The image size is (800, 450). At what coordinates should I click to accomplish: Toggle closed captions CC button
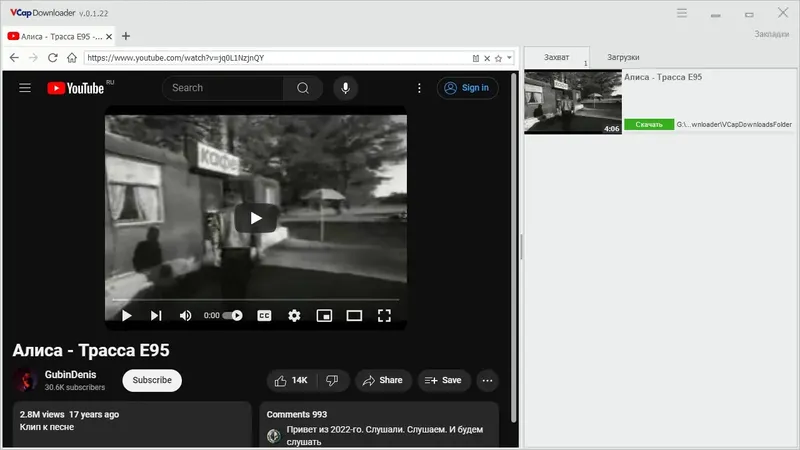click(264, 316)
